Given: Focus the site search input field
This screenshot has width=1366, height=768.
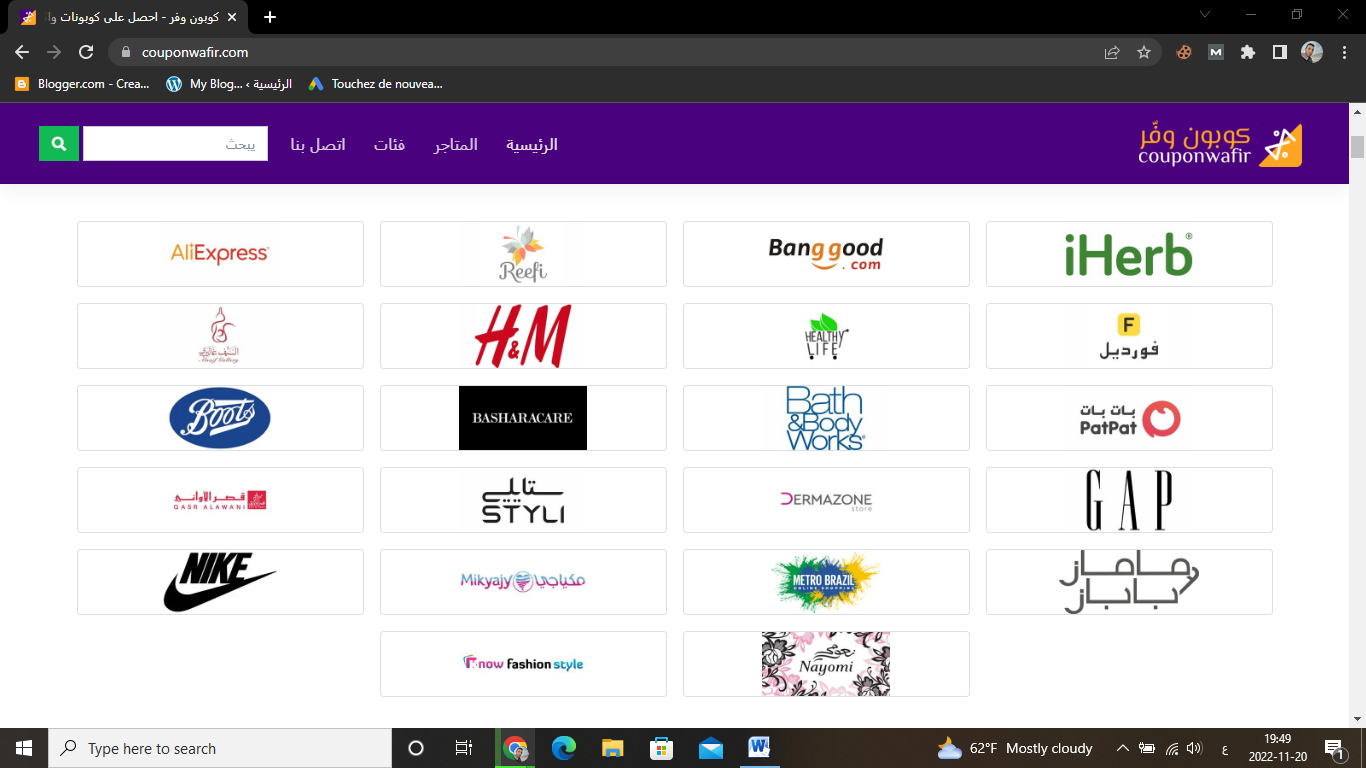Looking at the screenshot, I should point(175,144).
